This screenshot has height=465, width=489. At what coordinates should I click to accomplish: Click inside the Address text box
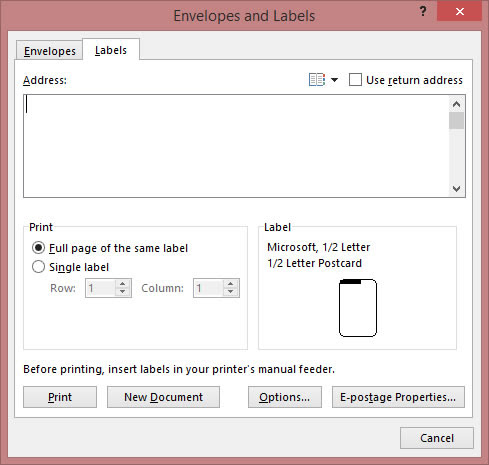click(x=236, y=146)
